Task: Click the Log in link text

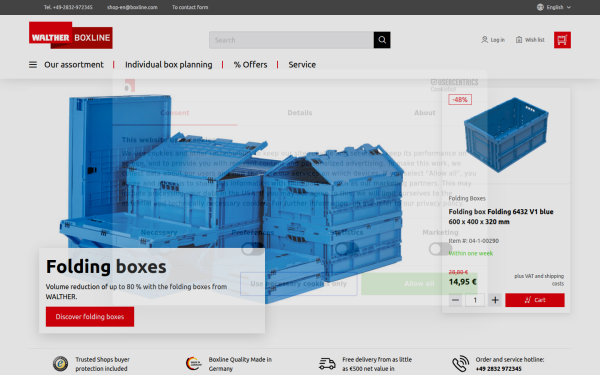Action: click(497, 40)
